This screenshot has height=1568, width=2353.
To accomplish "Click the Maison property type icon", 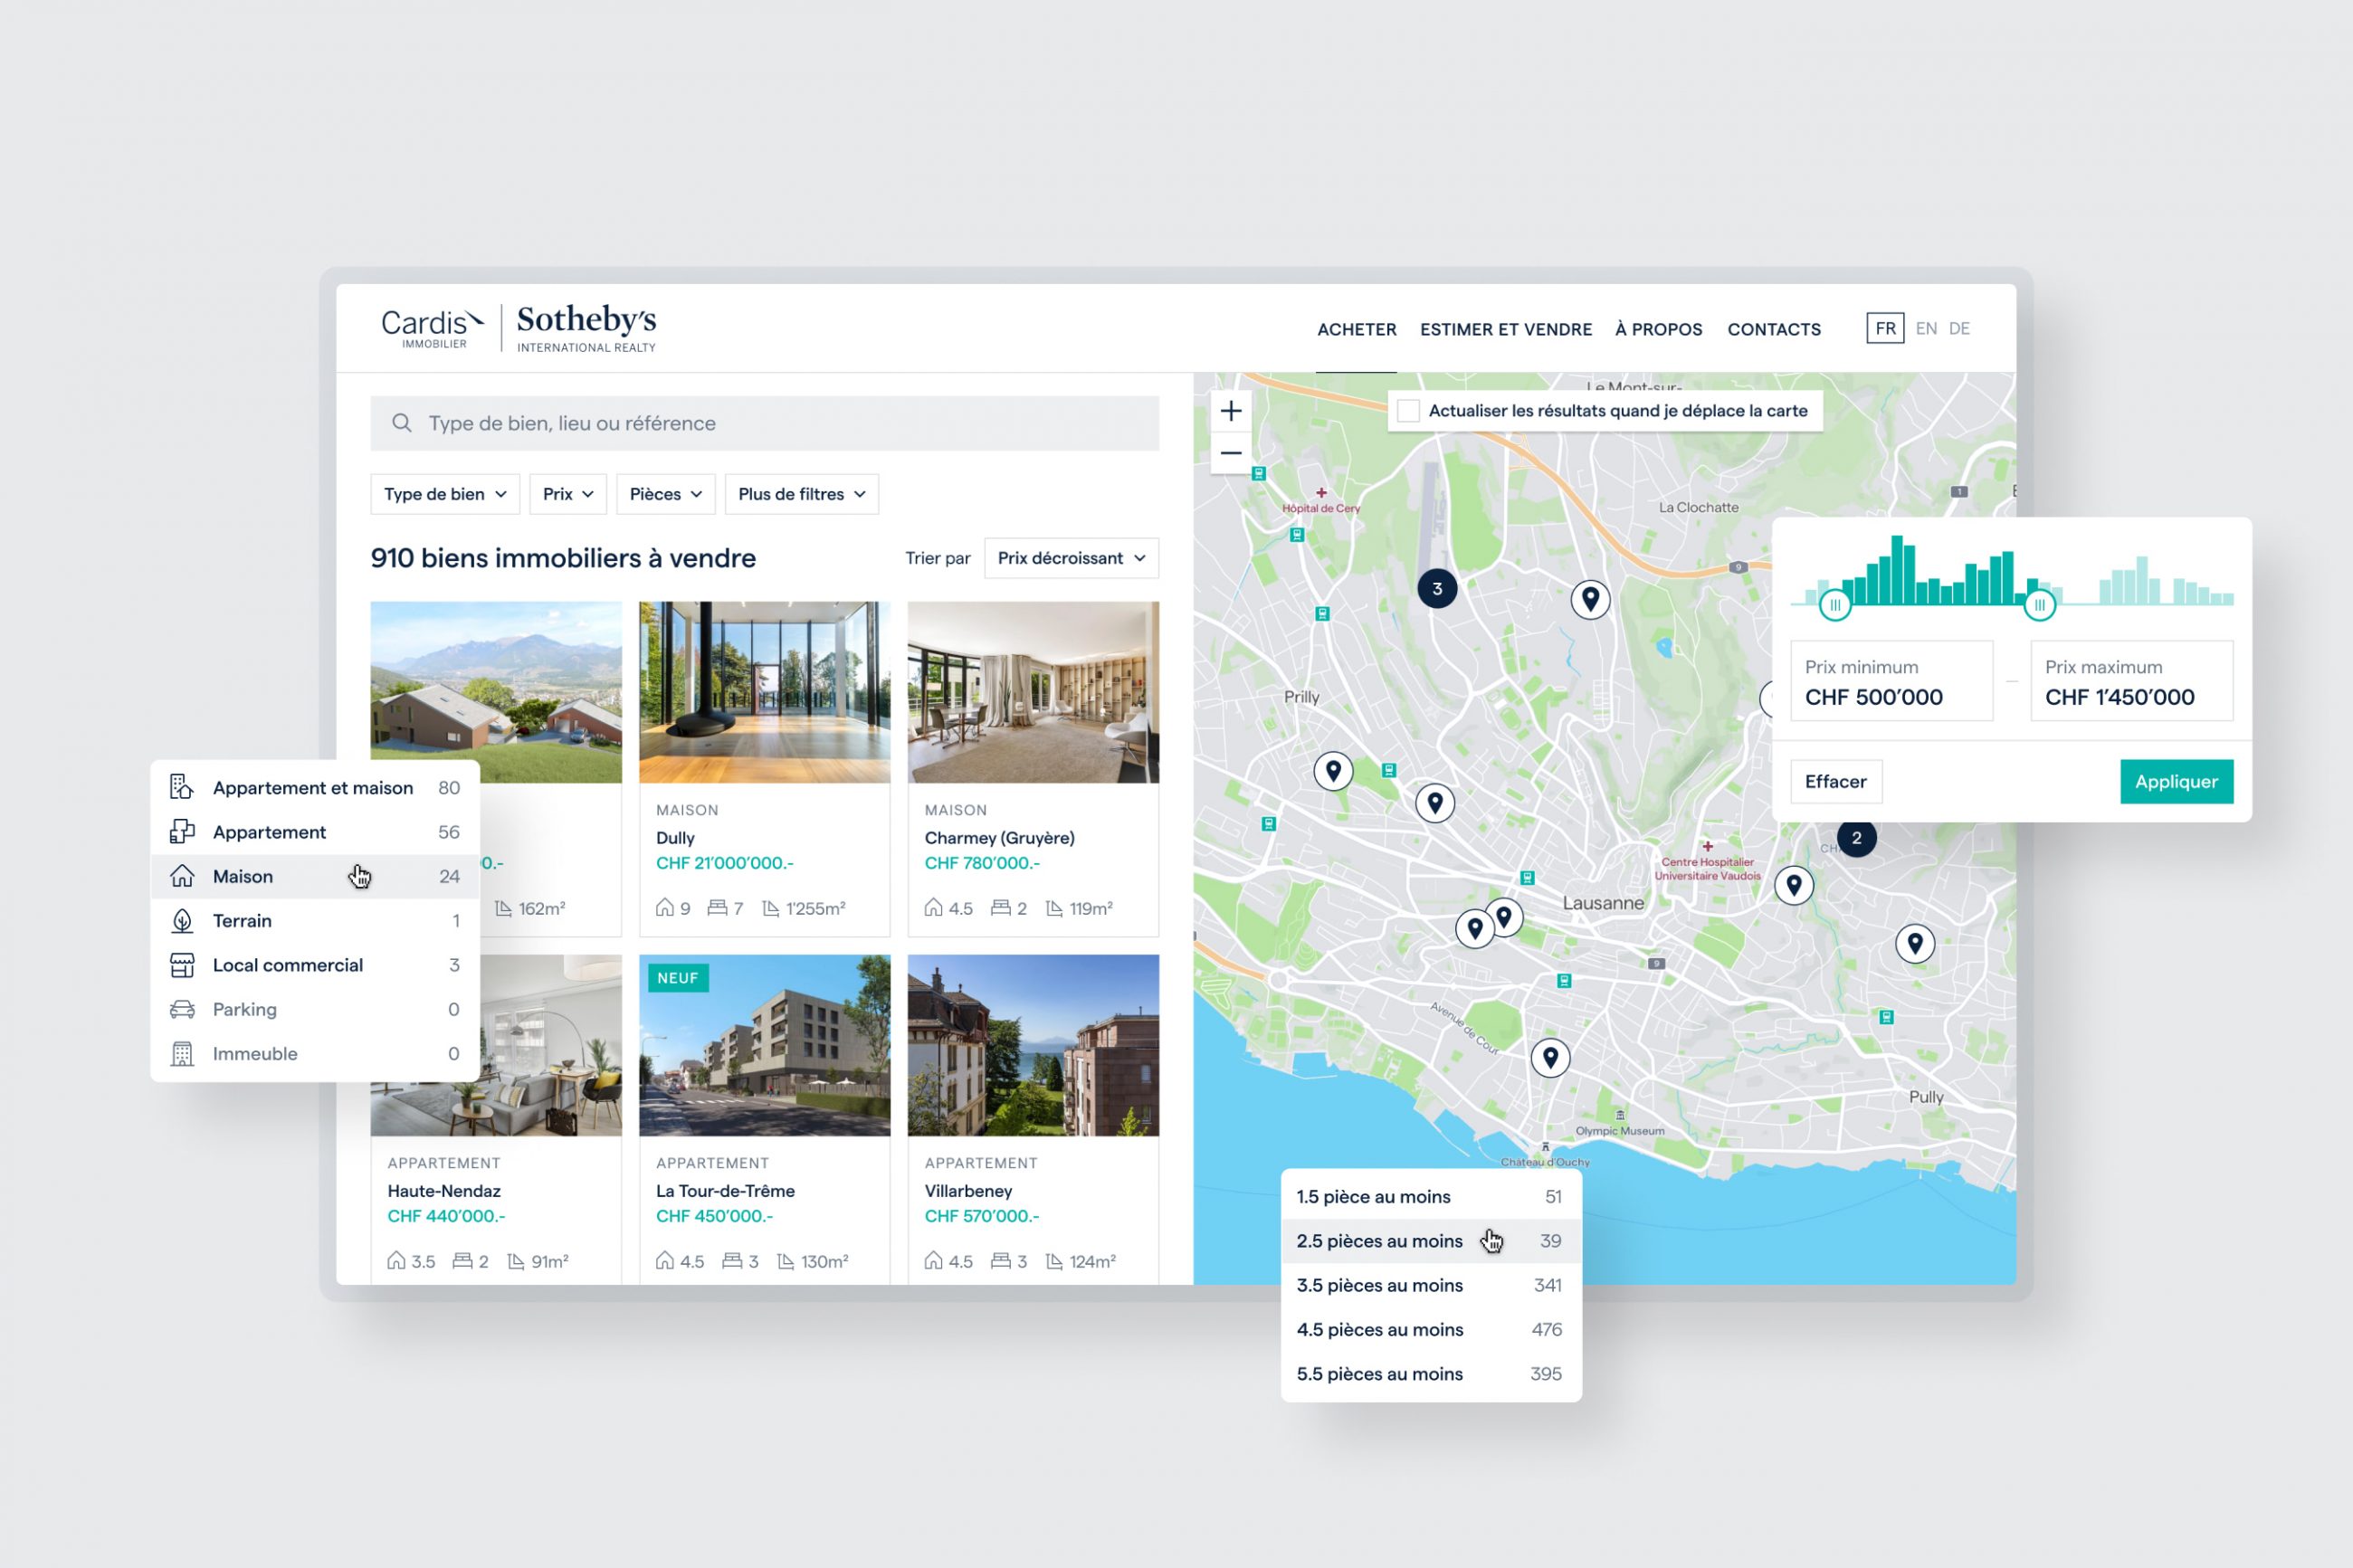I will 182,875.
